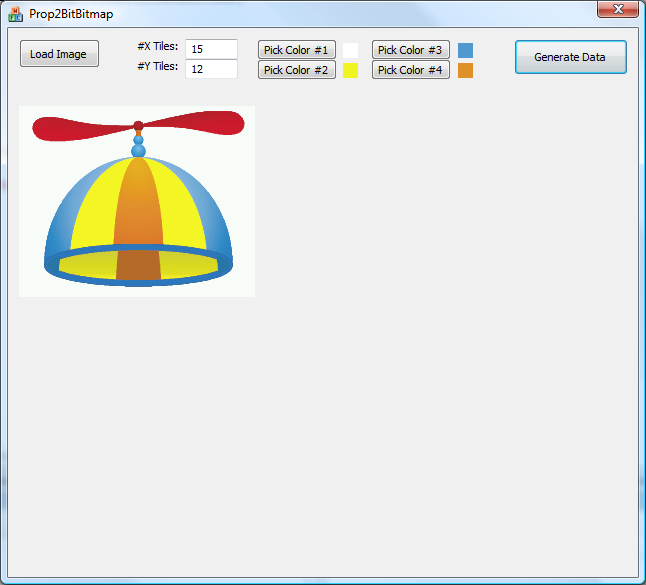Select the yellow color #2 swatch
The image size is (646, 585).
pyautogui.click(x=350, y=70)
